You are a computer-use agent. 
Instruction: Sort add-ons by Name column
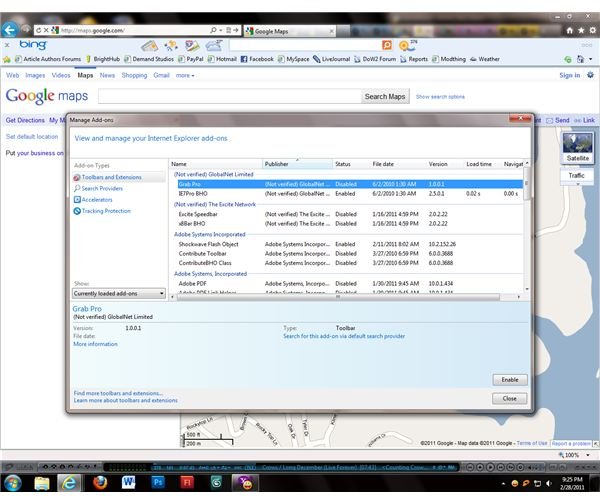[215, 164]
